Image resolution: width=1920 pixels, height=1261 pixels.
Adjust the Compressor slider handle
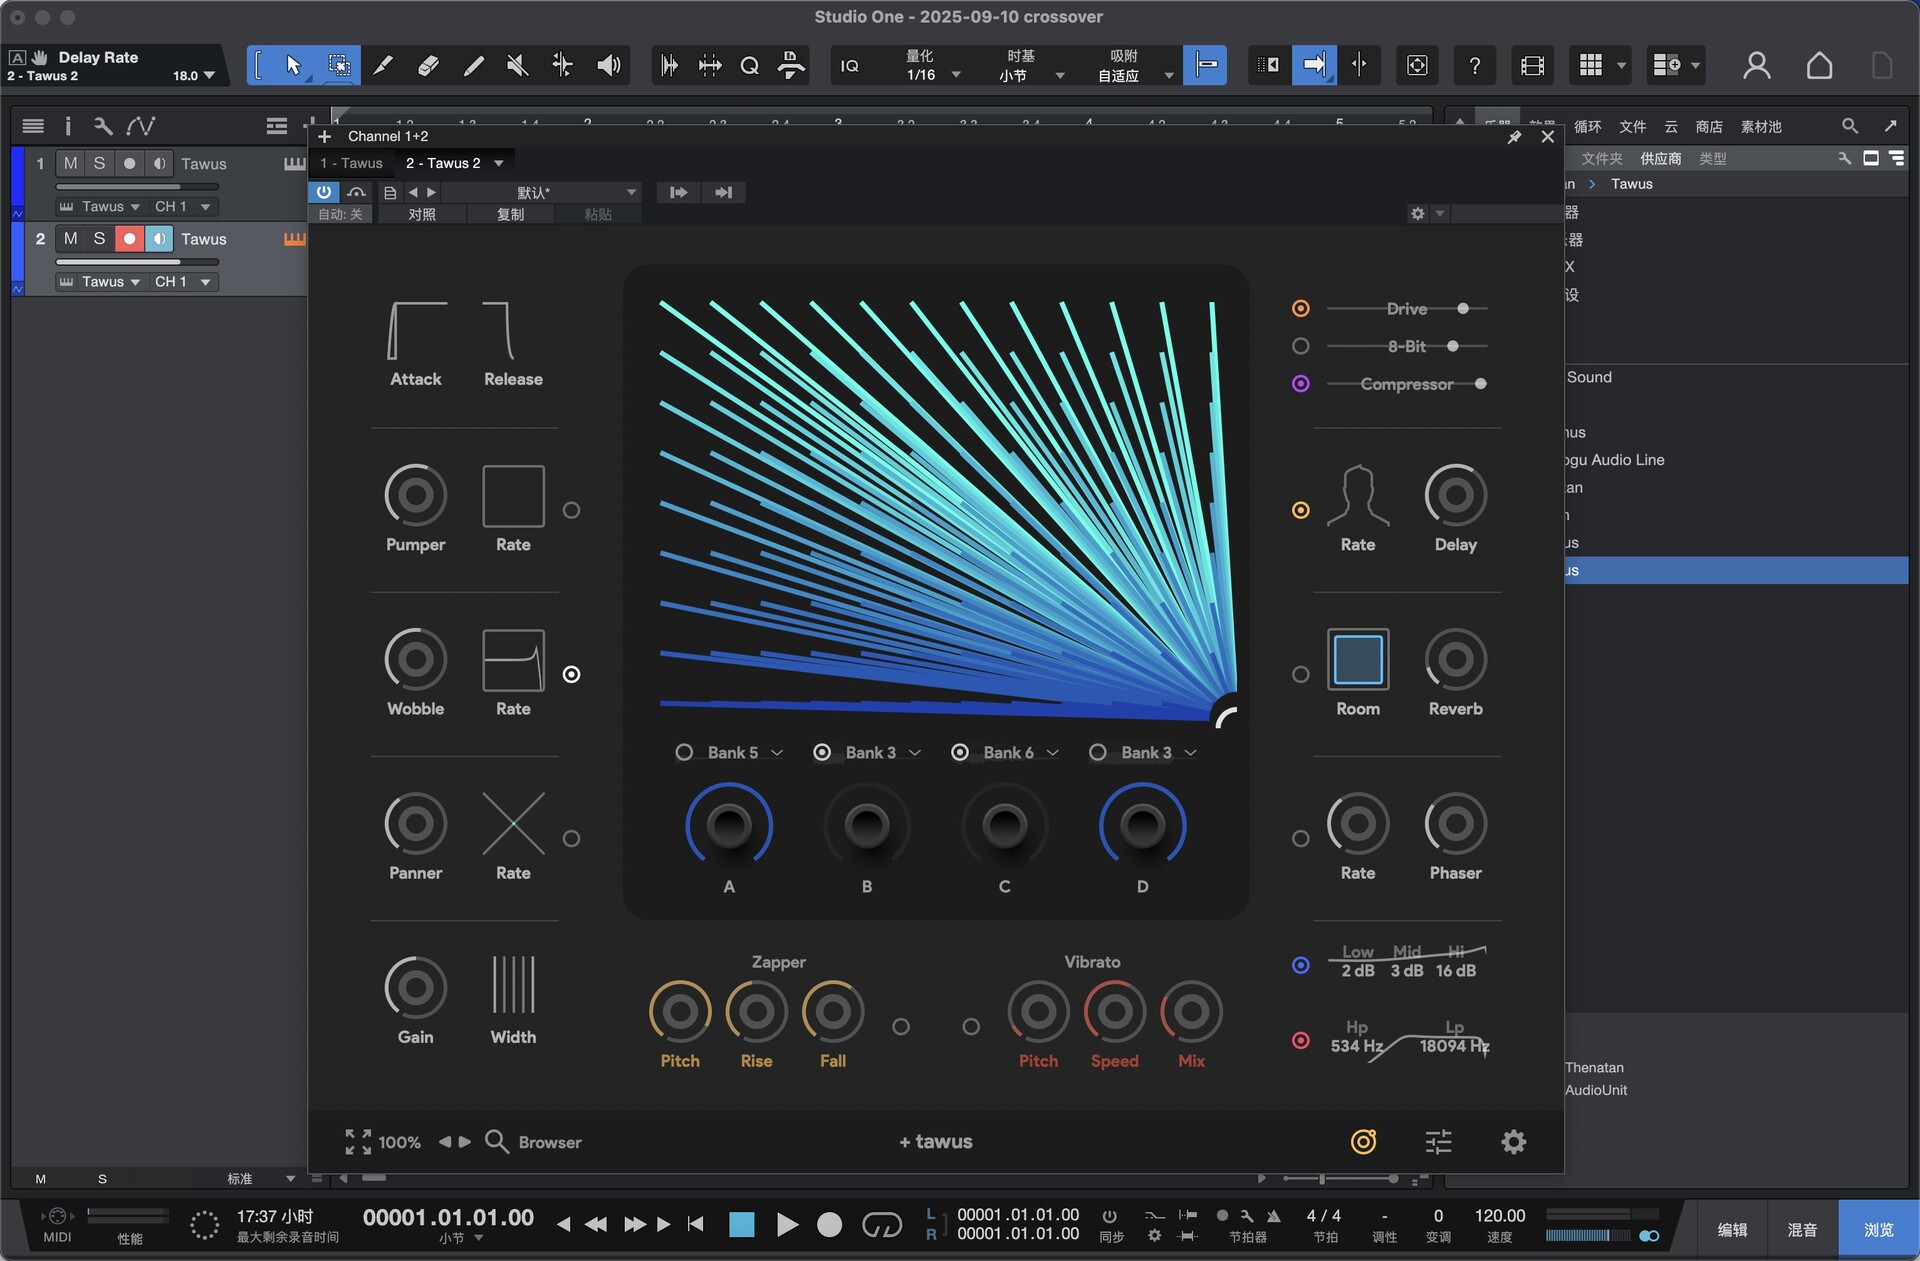1480,384
